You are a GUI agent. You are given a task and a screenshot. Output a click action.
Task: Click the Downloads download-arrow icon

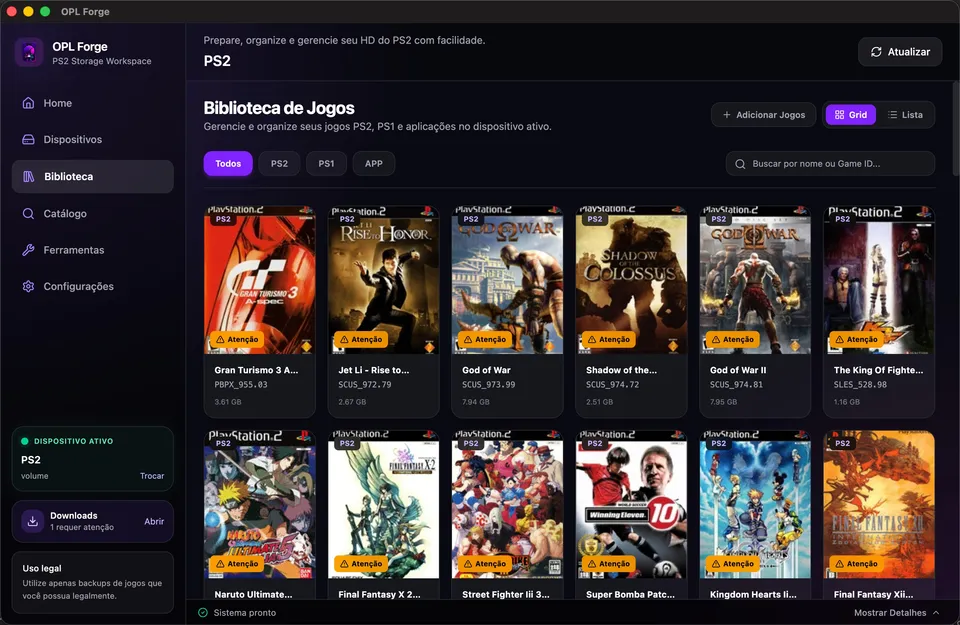coord(32,522)
